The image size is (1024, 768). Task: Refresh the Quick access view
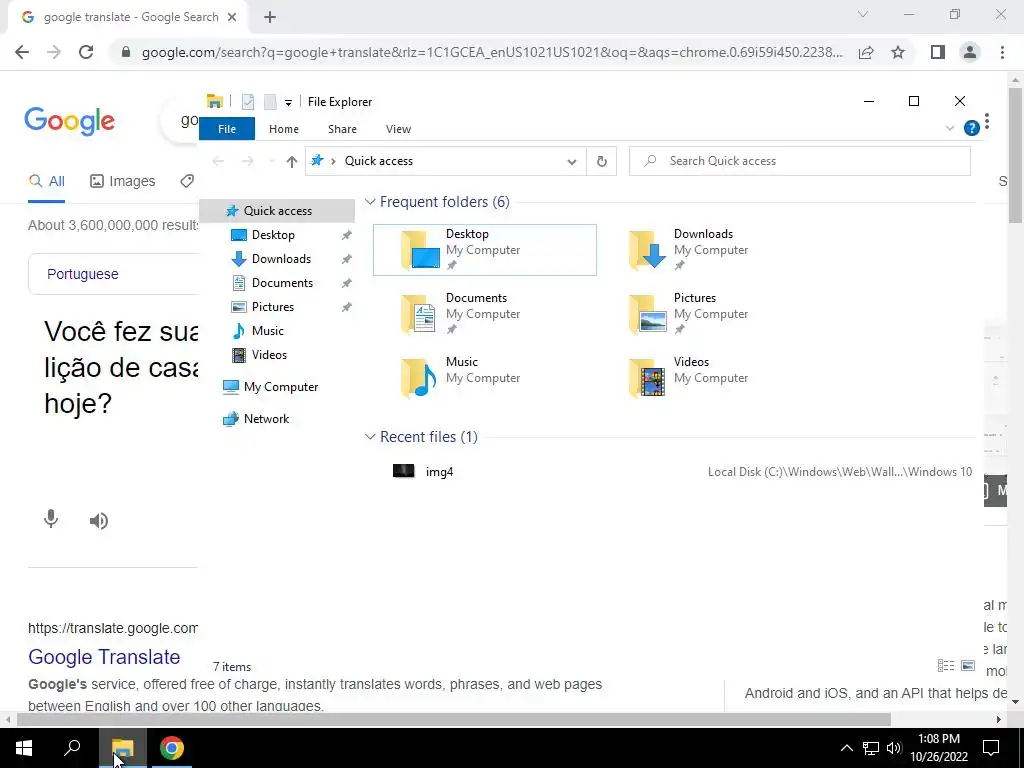click(601, 161)
